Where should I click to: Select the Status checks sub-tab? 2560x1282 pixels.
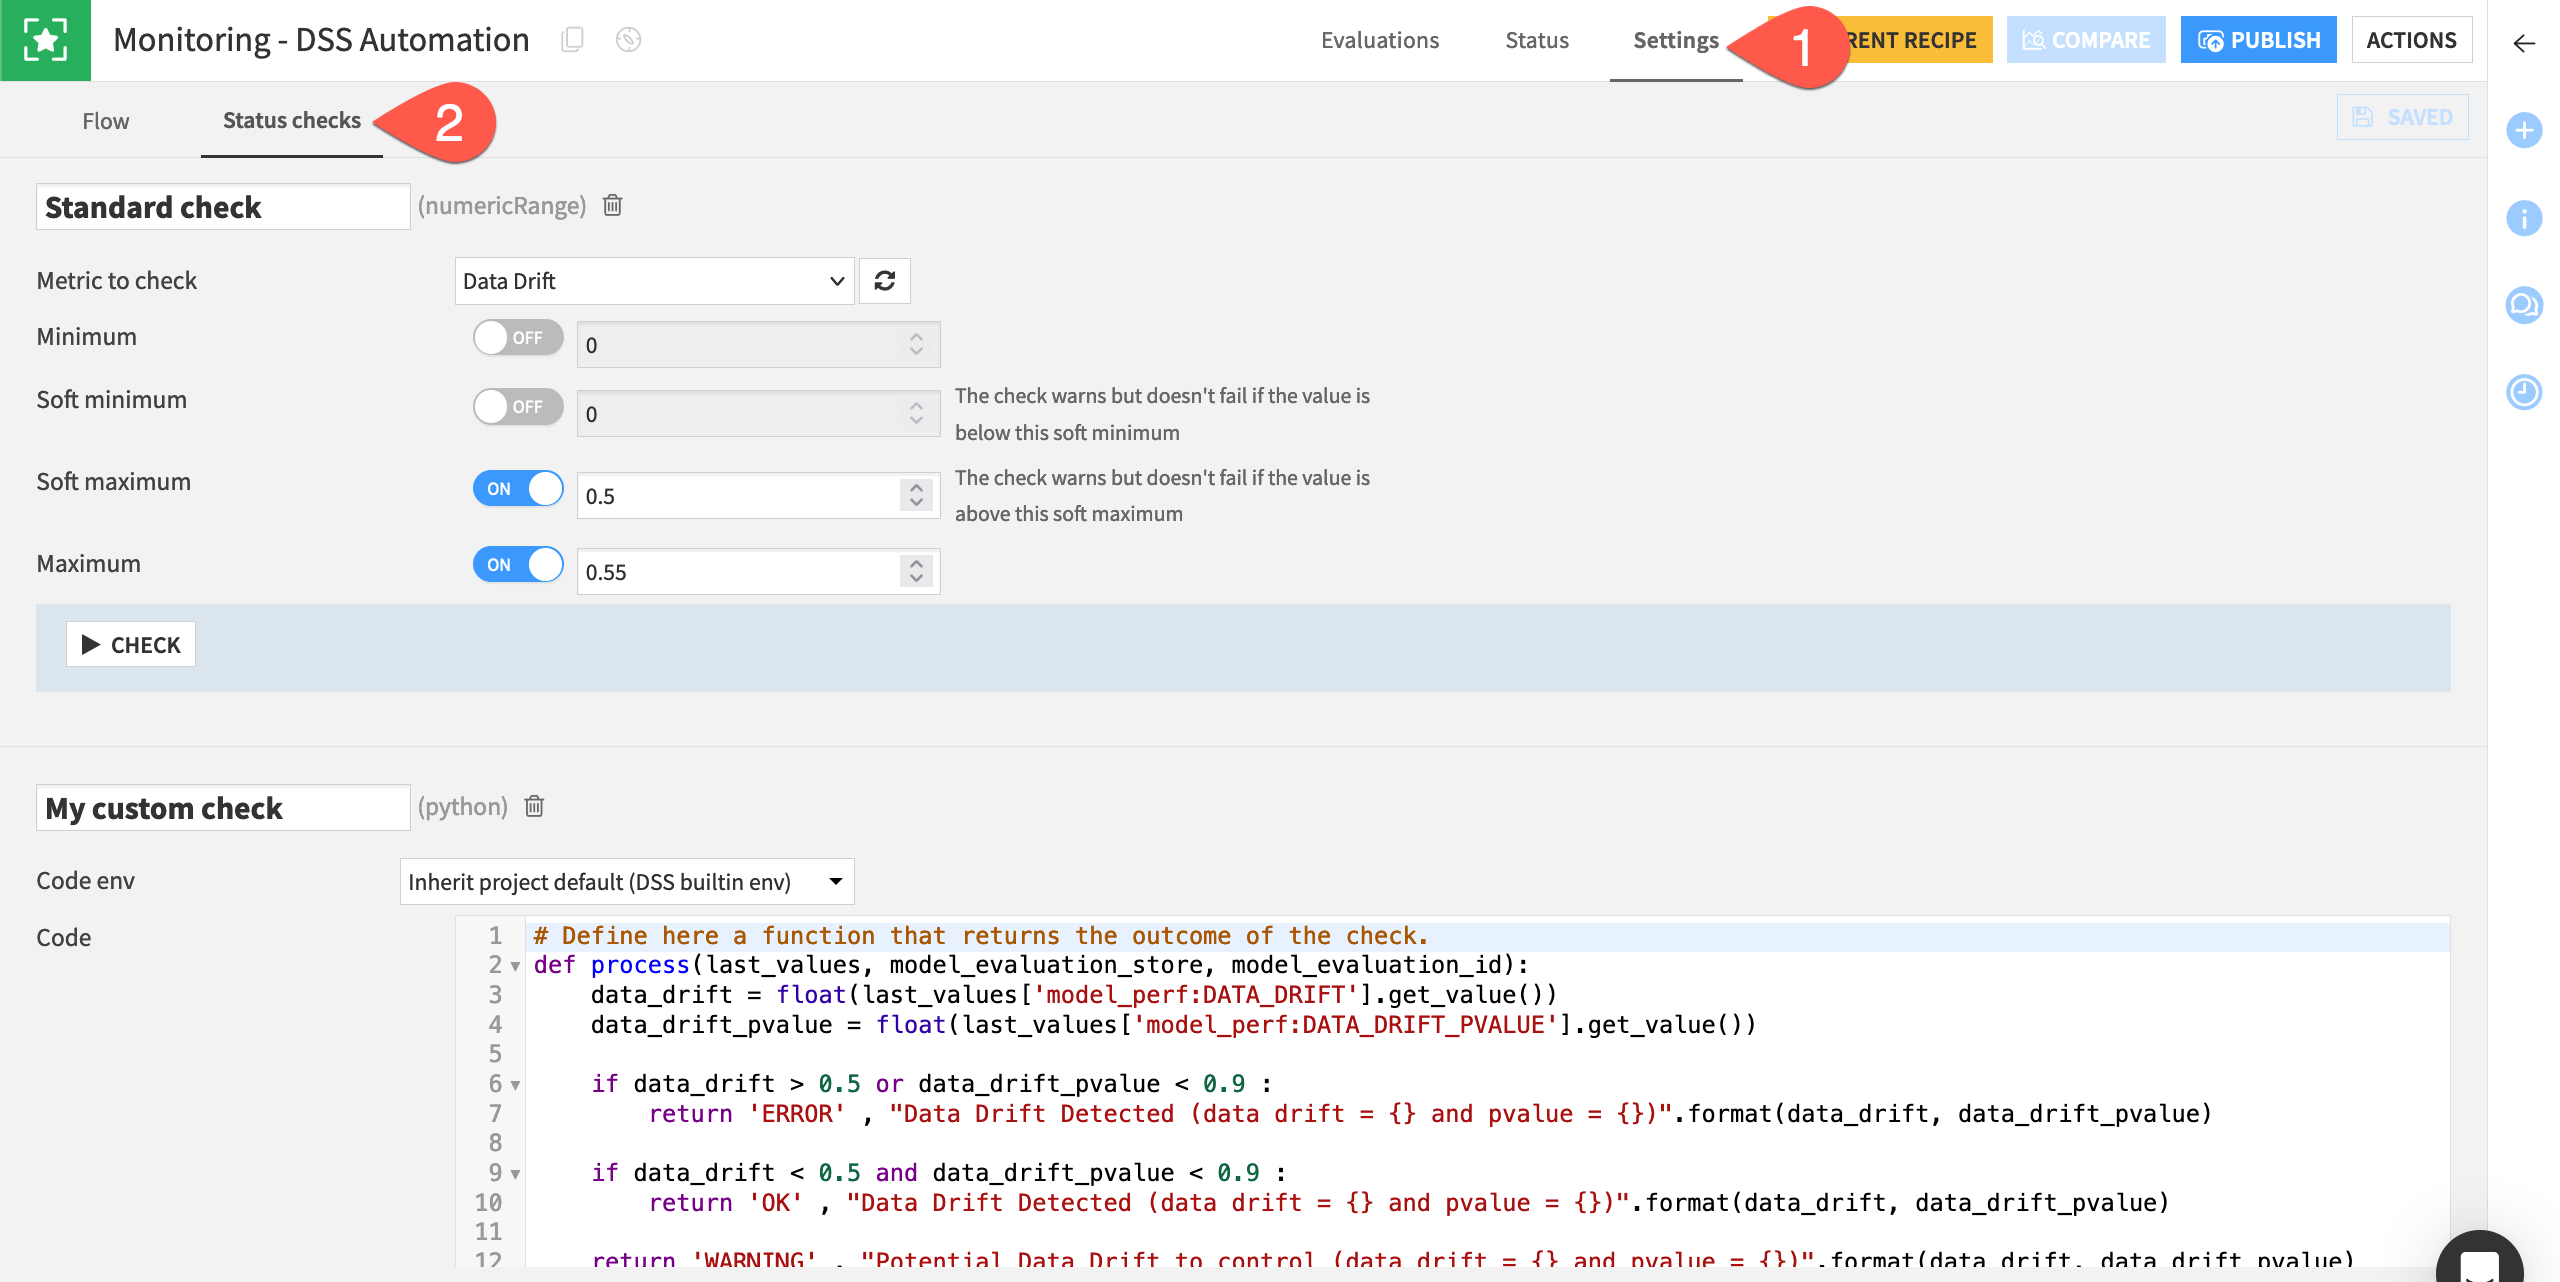(292, 120)
